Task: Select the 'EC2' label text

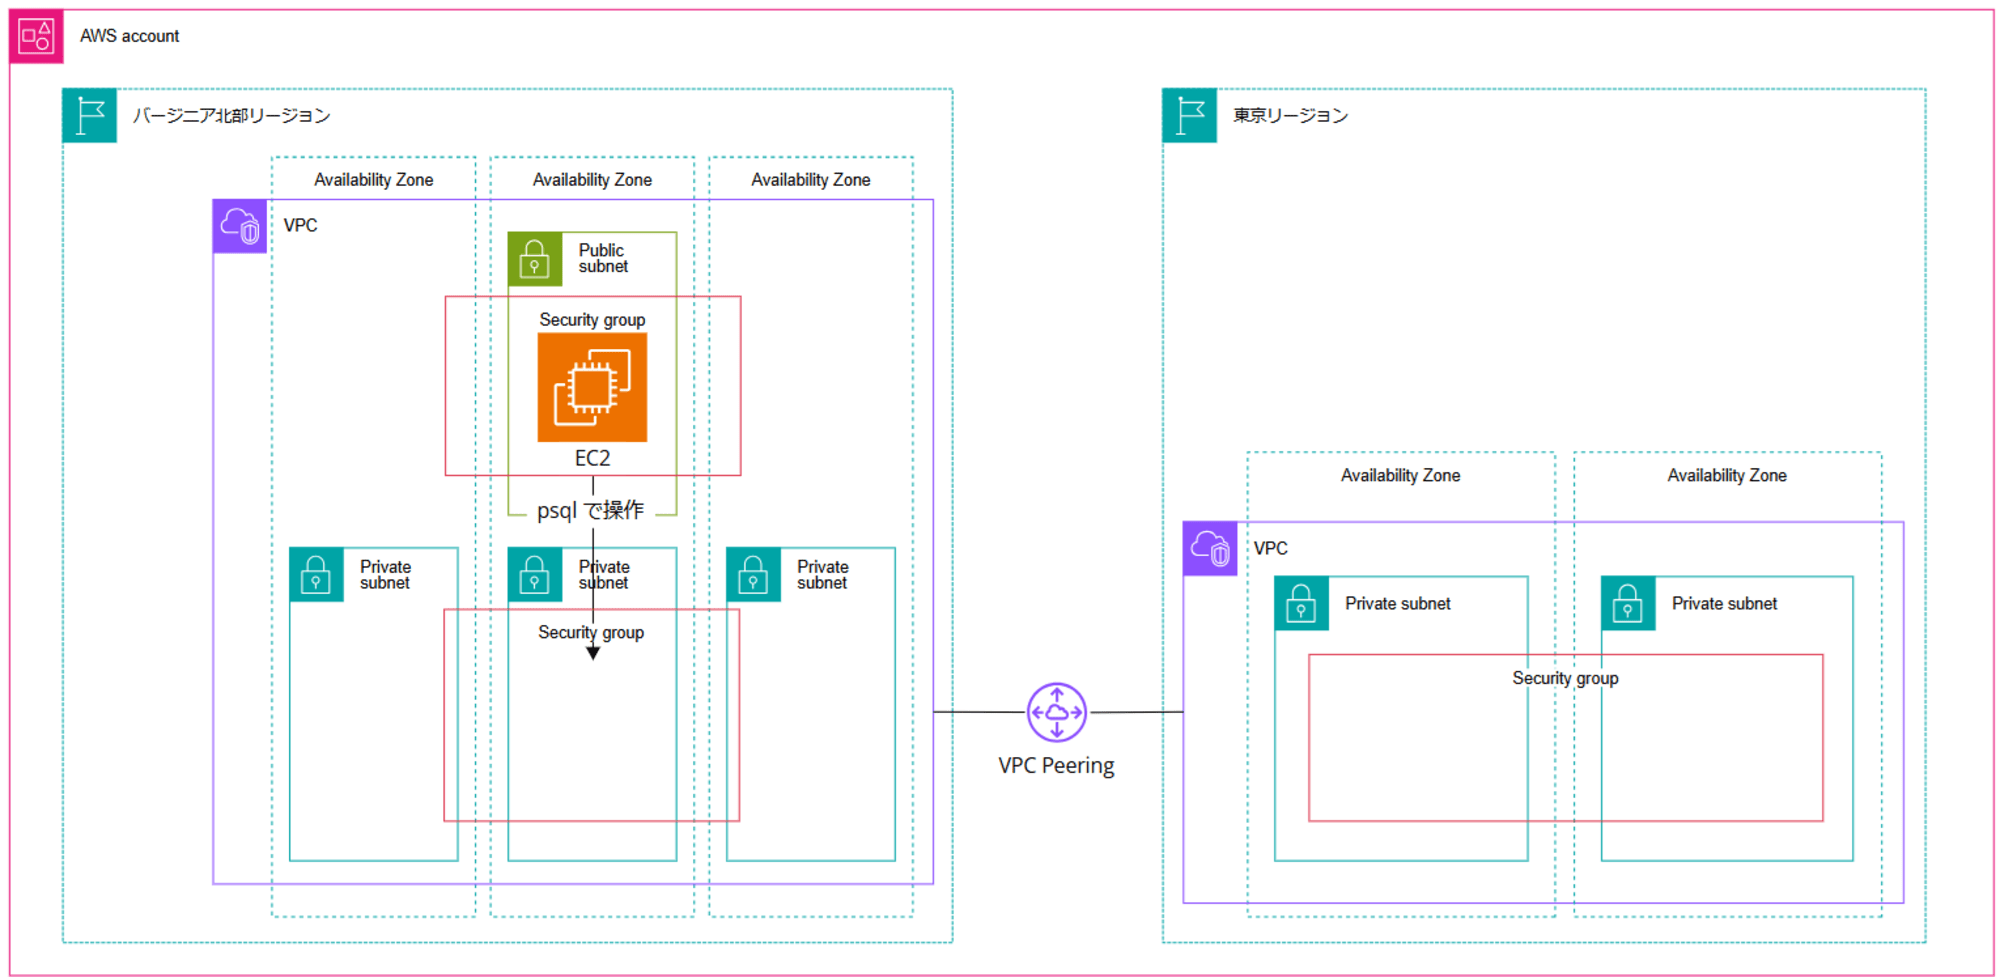Action: tap(592, 458)
